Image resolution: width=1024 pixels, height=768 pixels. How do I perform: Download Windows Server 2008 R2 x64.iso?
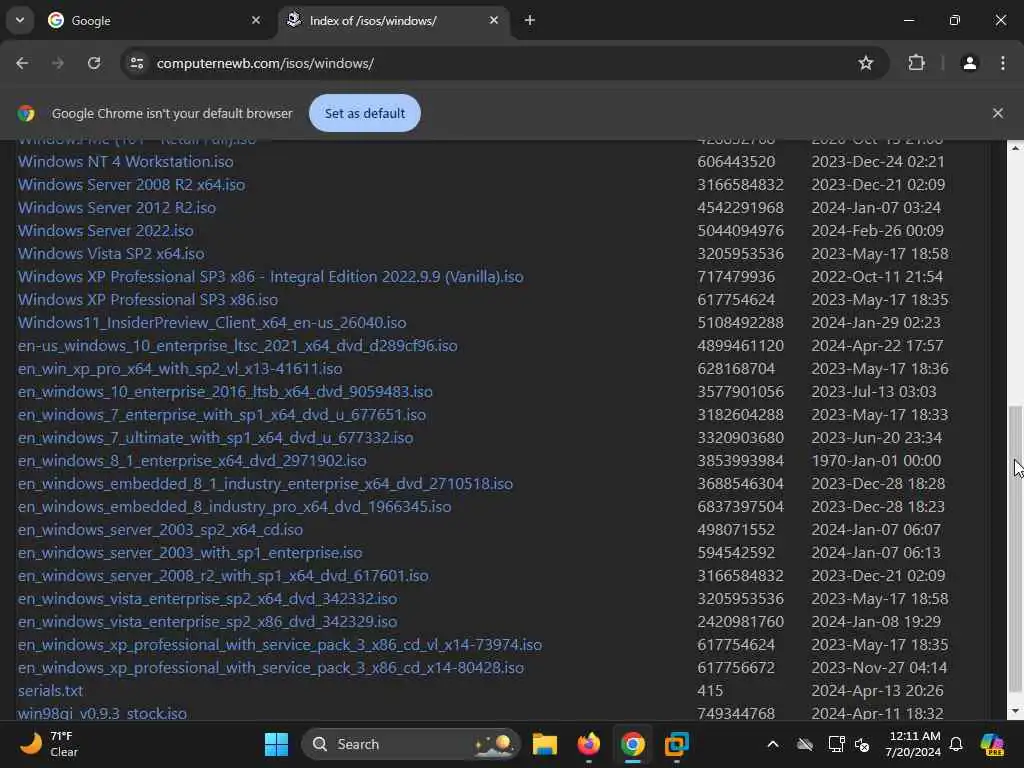(131, 185)
